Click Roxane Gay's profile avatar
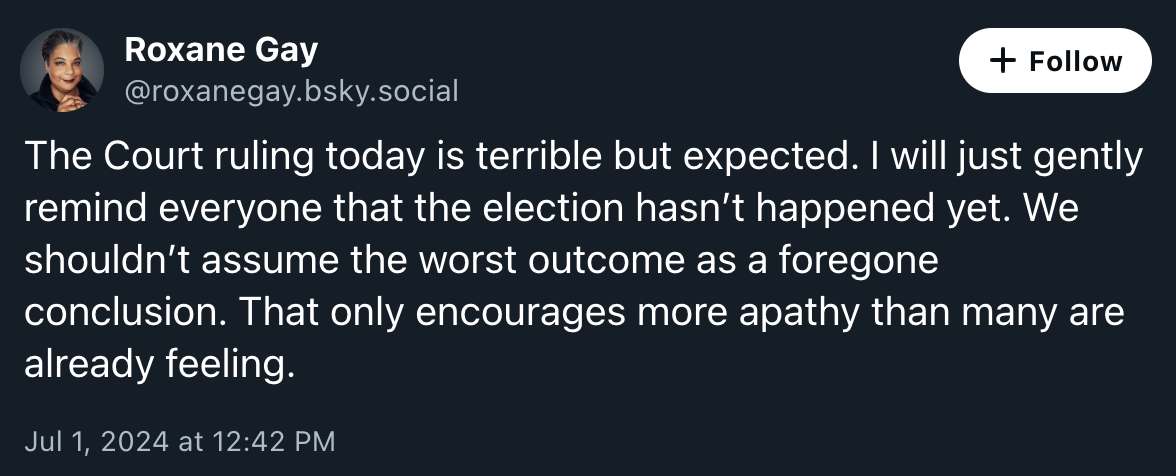The height and width of the screenshot is (476, 1176). point(62,70)
